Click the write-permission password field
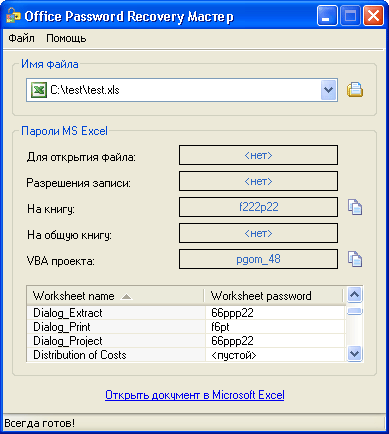The height and width of the screenshot is (434, 389). [258, 181]
